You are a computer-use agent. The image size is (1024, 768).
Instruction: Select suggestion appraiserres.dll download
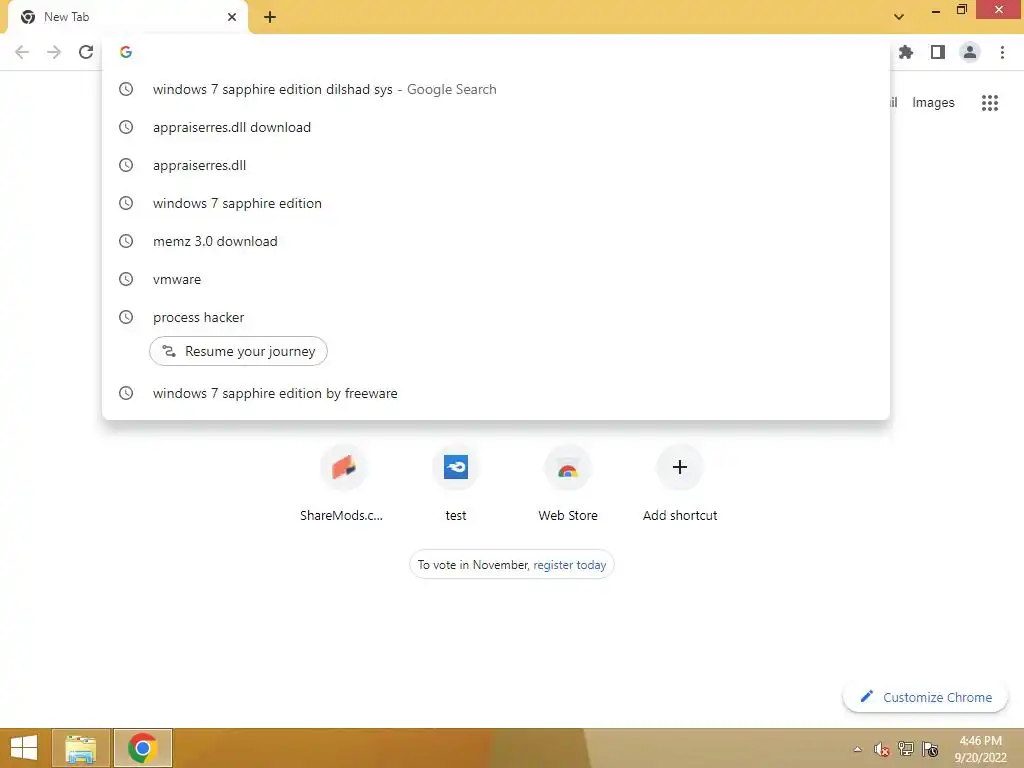pyautogui.click(x=496, y=127)
